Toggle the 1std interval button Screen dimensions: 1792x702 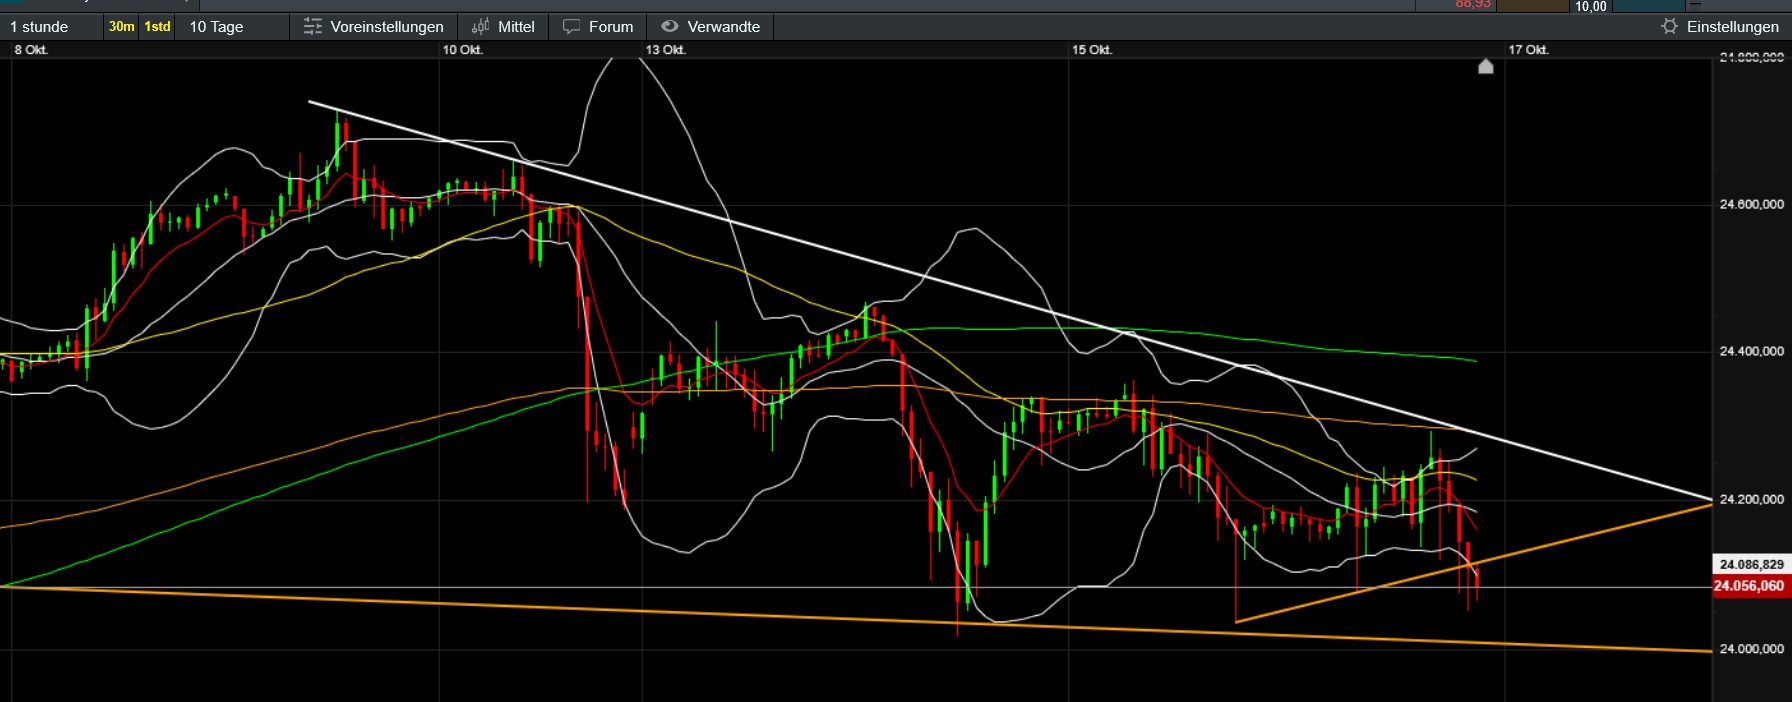(157, 27)
